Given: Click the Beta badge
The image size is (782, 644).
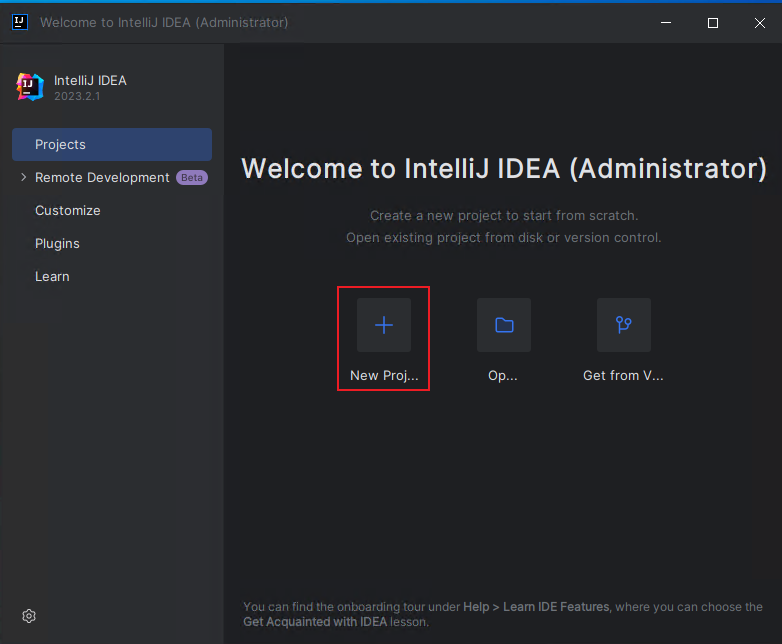Looking at the screenshot, I should tap(192, 178).
